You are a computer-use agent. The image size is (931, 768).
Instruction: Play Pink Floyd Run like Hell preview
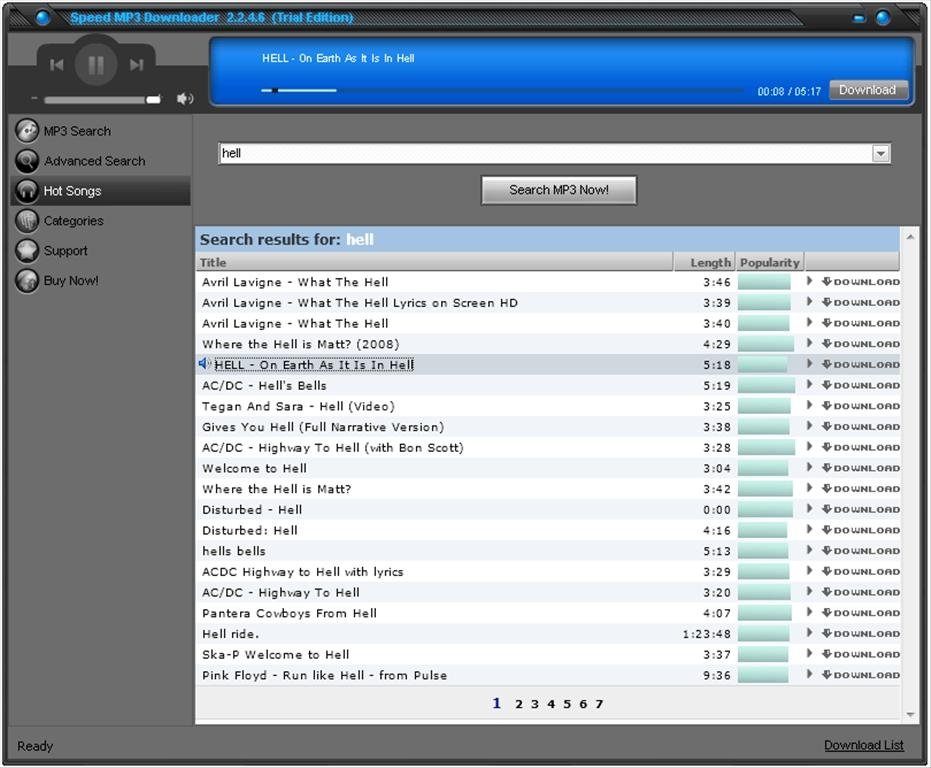809,674
